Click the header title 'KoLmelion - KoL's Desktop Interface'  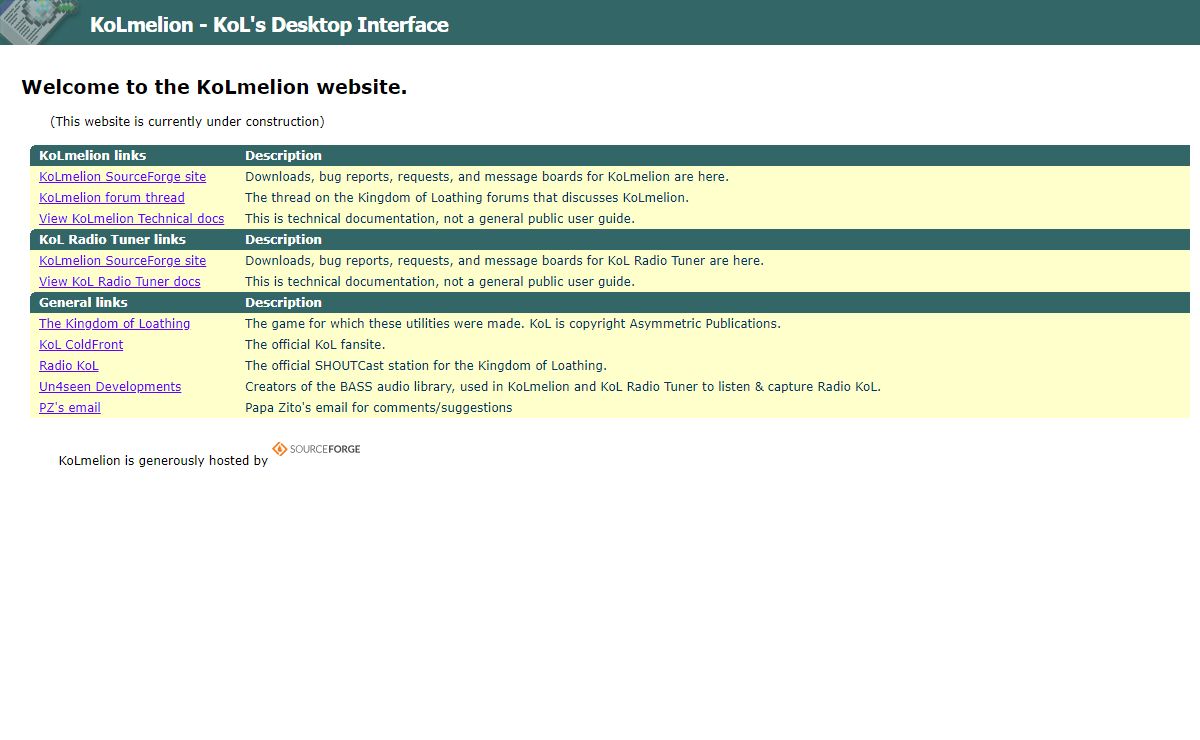[x=269, y=25]
